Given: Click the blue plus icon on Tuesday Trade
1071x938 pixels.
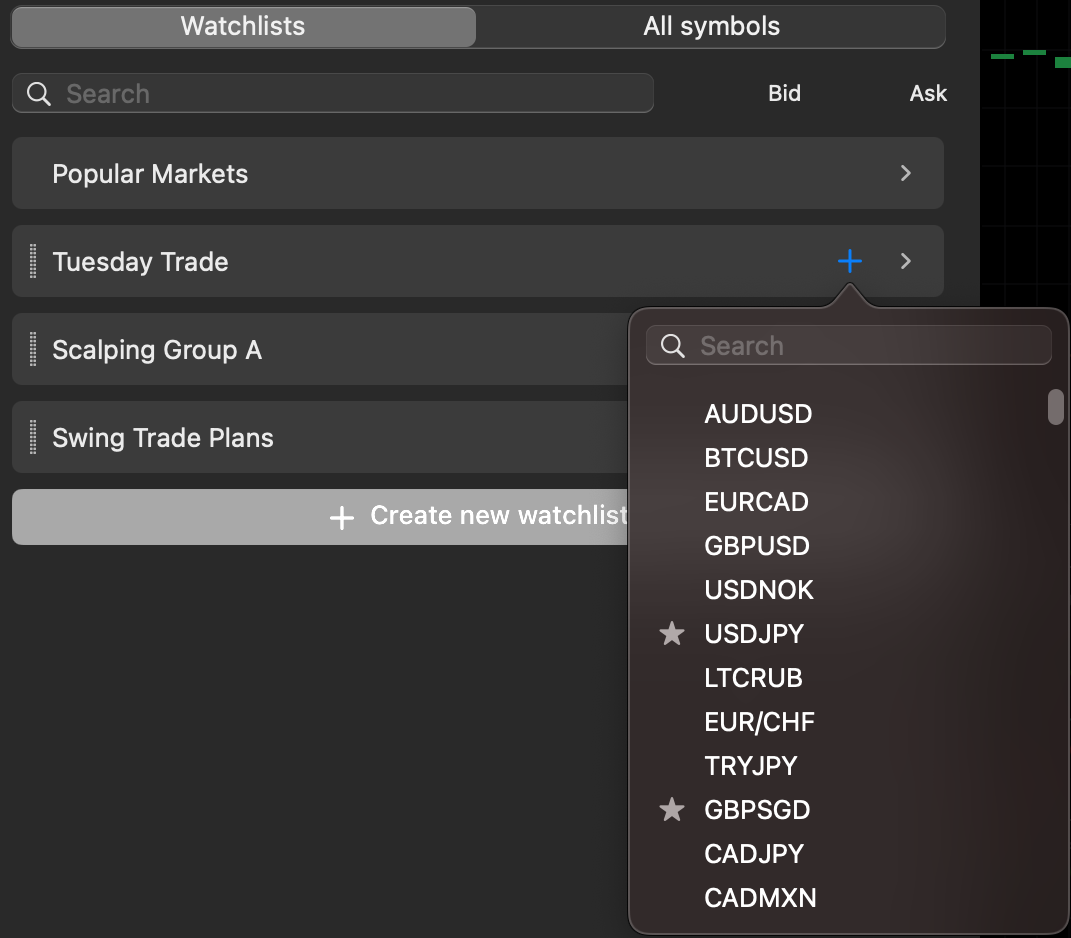Looking at the screenshot, I should pyautogui.click(x=850, y=261).
